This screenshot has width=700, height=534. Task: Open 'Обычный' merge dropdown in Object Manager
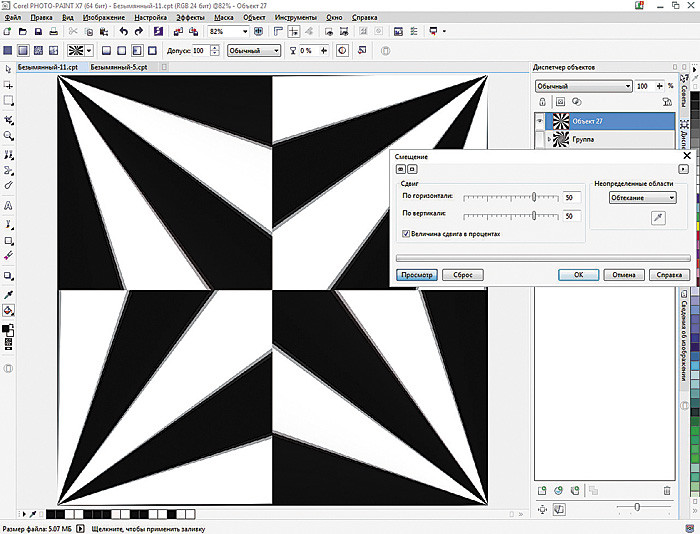point(583,86)
